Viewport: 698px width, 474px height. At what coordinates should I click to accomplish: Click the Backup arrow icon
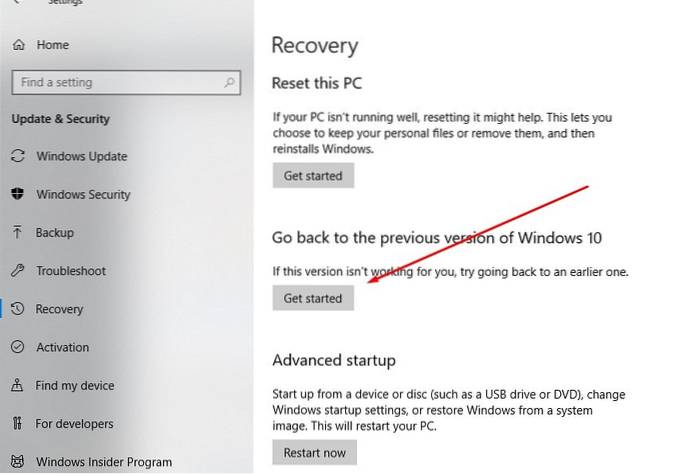click(17, 232)
